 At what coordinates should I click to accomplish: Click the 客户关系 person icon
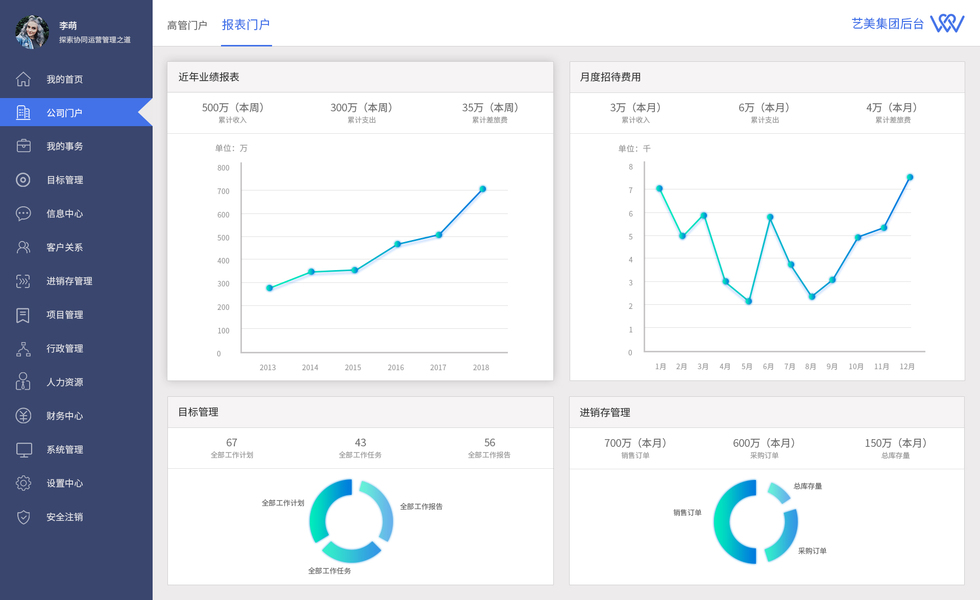point(23,248)
